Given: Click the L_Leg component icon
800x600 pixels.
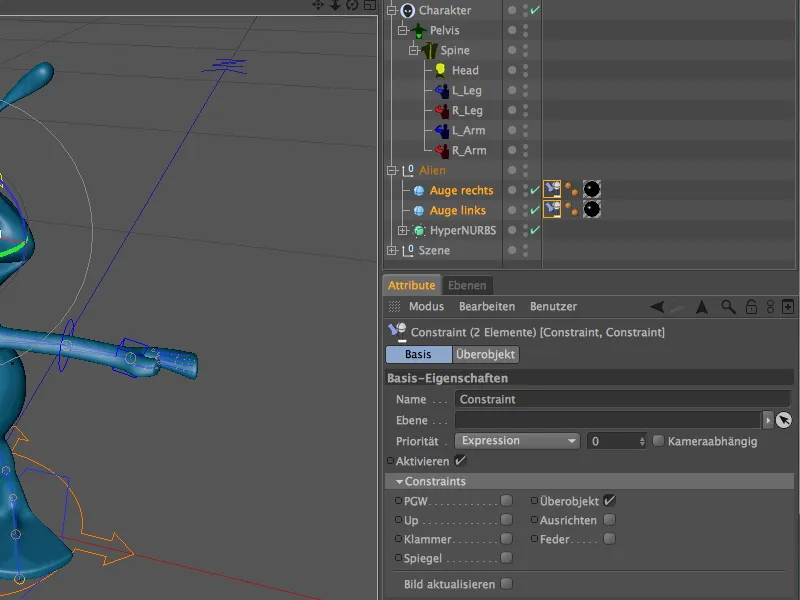Looking at the screenshot, I should pyautogui.click(x=441, y=91).
